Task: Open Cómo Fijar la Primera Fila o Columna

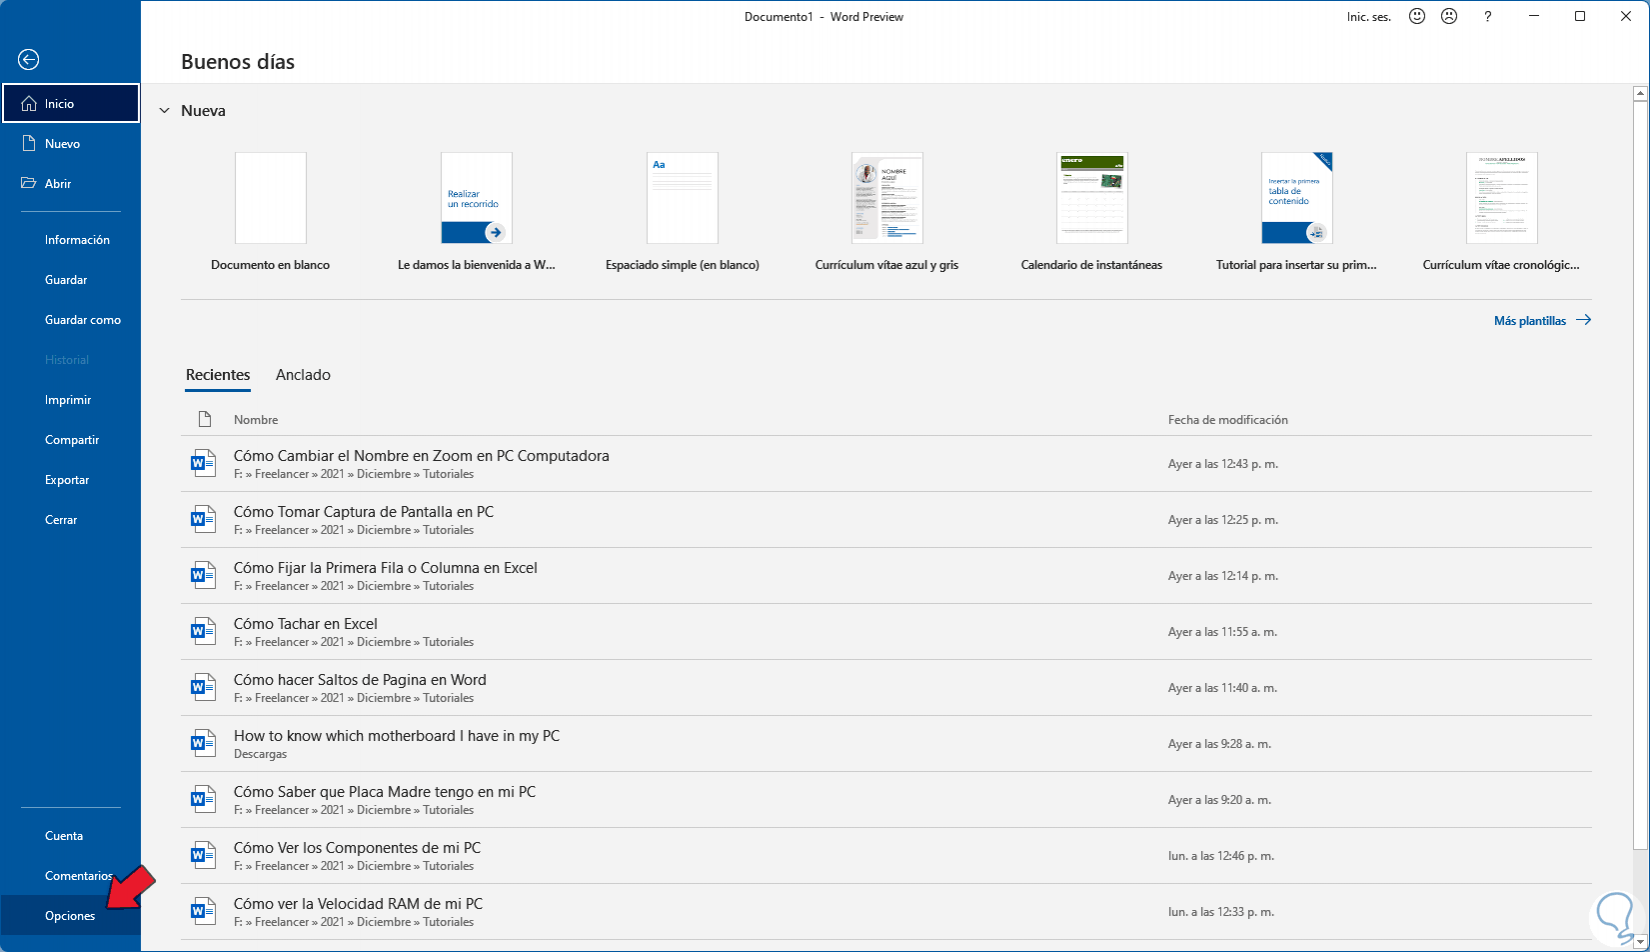Action: pyautogui.click(x=886, y=576)
